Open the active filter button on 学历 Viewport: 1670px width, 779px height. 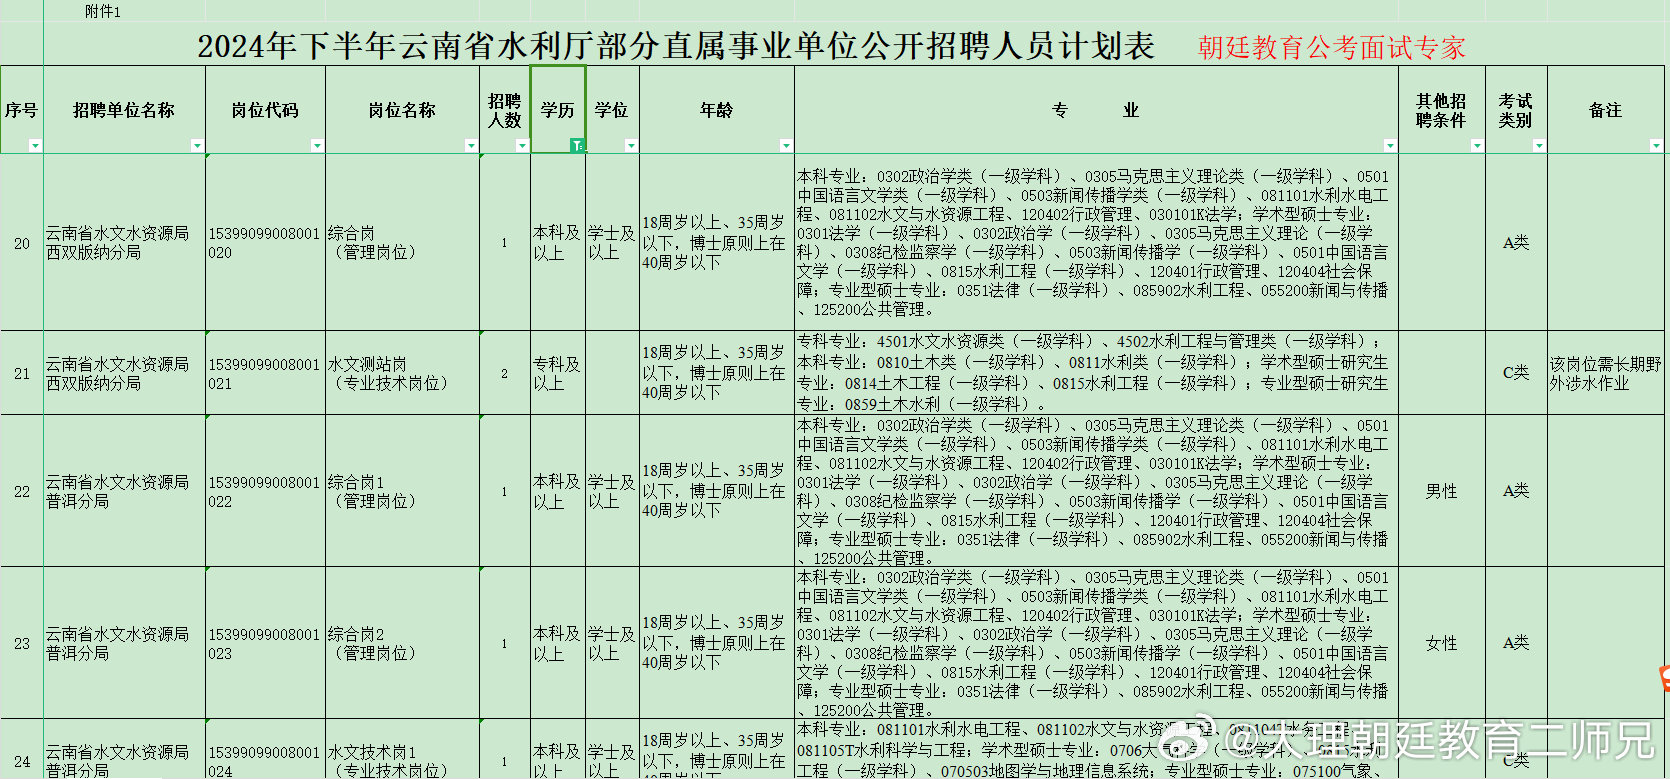[x=577, y=146]
